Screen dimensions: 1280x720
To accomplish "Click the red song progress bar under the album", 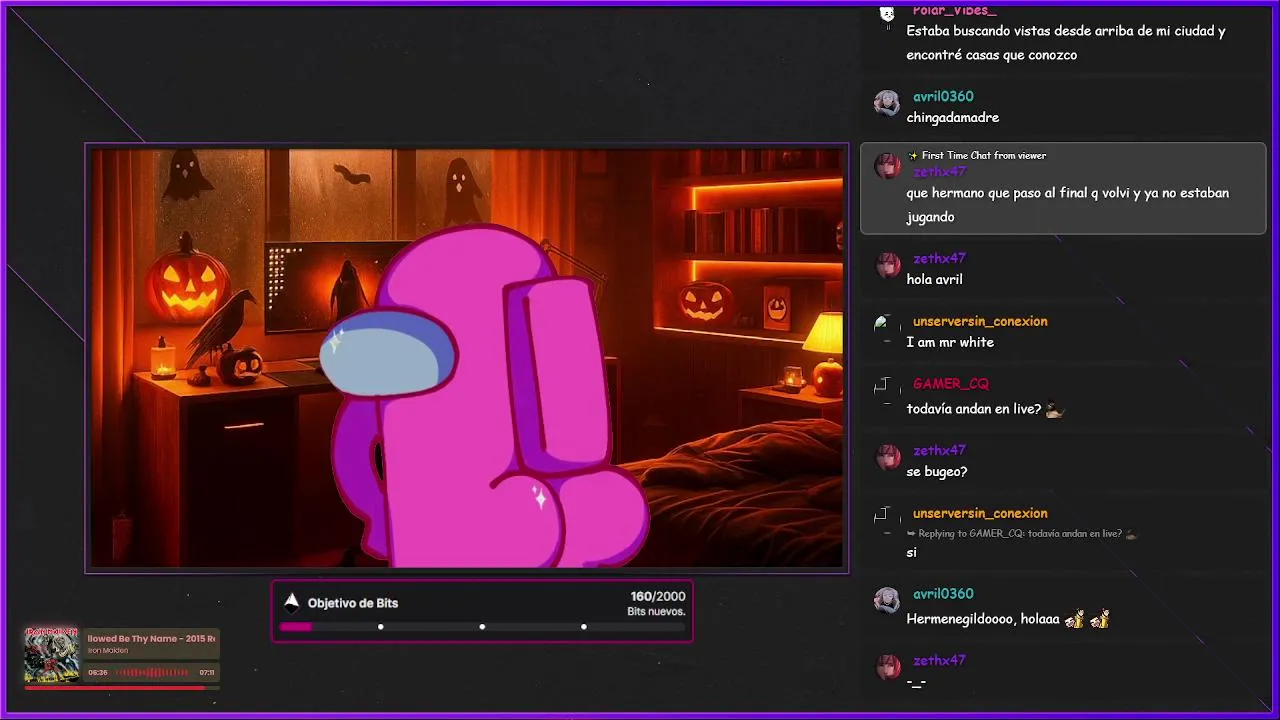I will click(x=122, y=688).
